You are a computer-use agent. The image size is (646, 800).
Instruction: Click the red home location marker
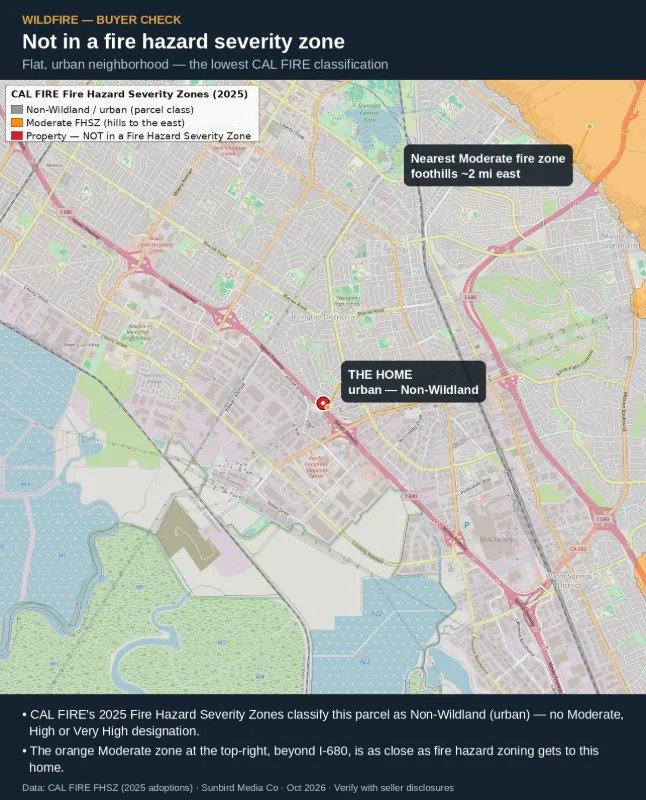click(x=322, y=403)
